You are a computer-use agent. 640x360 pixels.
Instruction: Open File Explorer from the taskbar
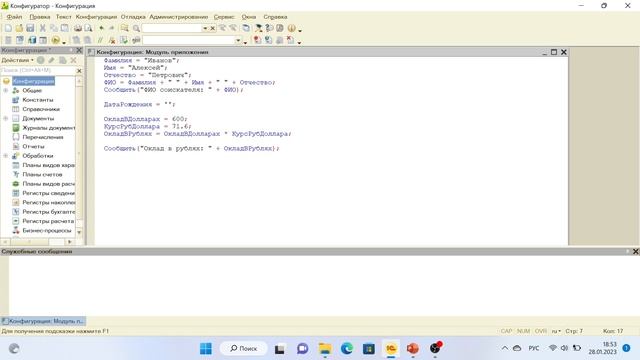(325, 349)
